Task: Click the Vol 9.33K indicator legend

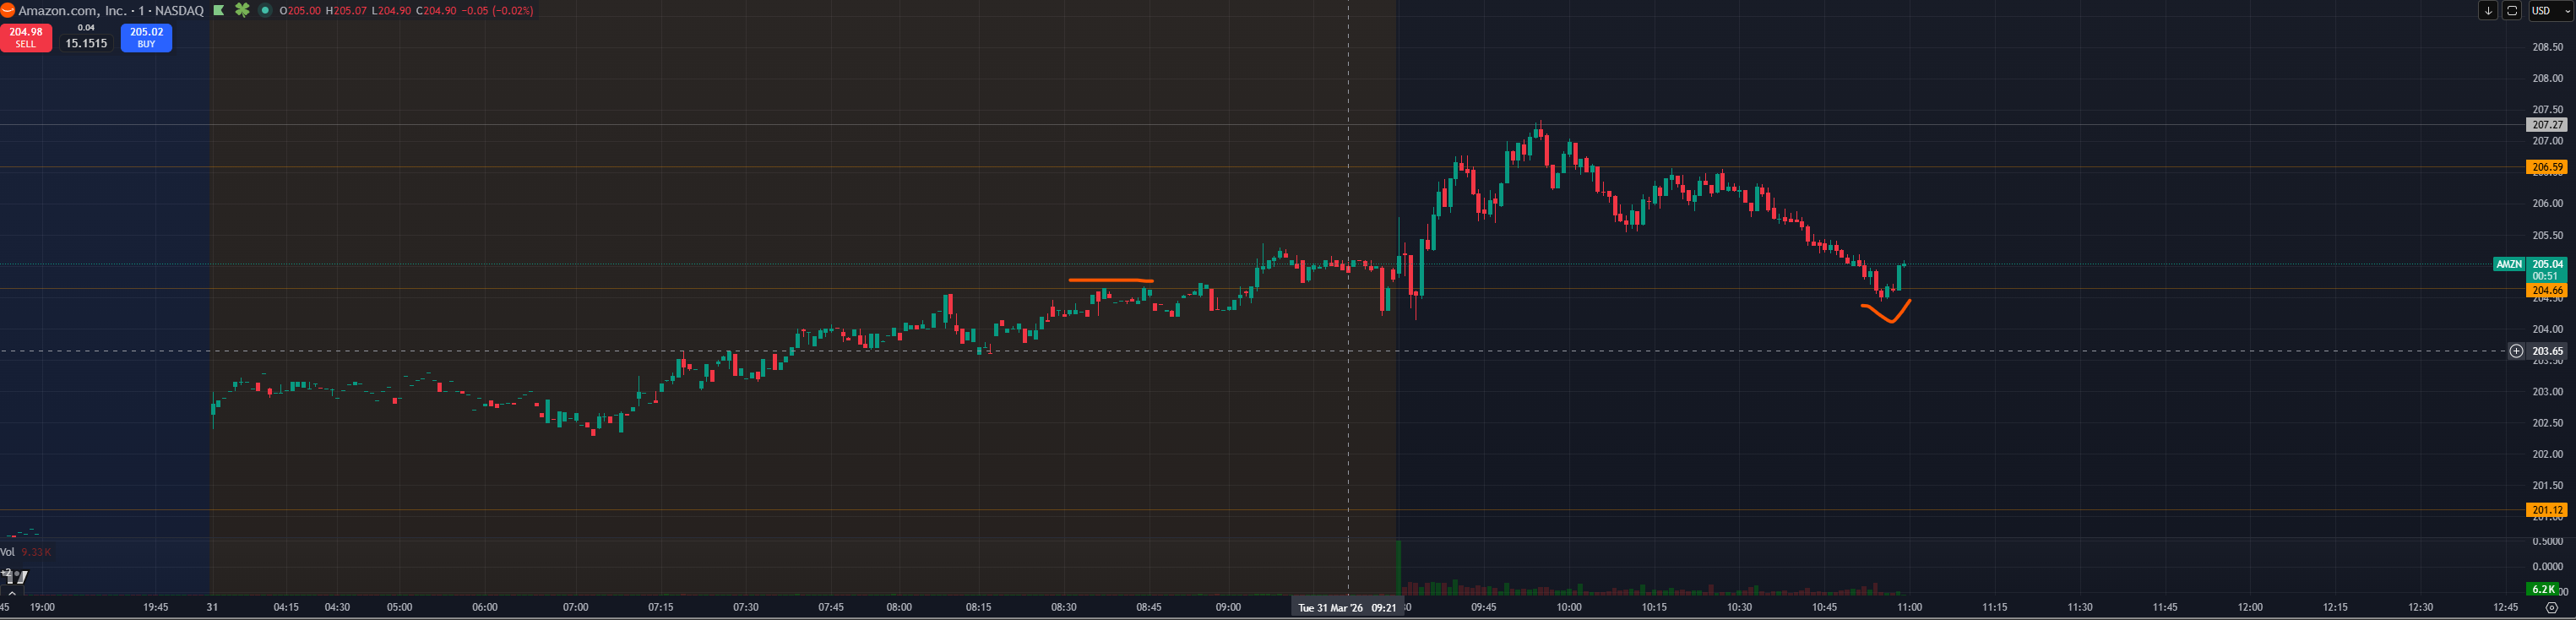Action: pos(26,552)
